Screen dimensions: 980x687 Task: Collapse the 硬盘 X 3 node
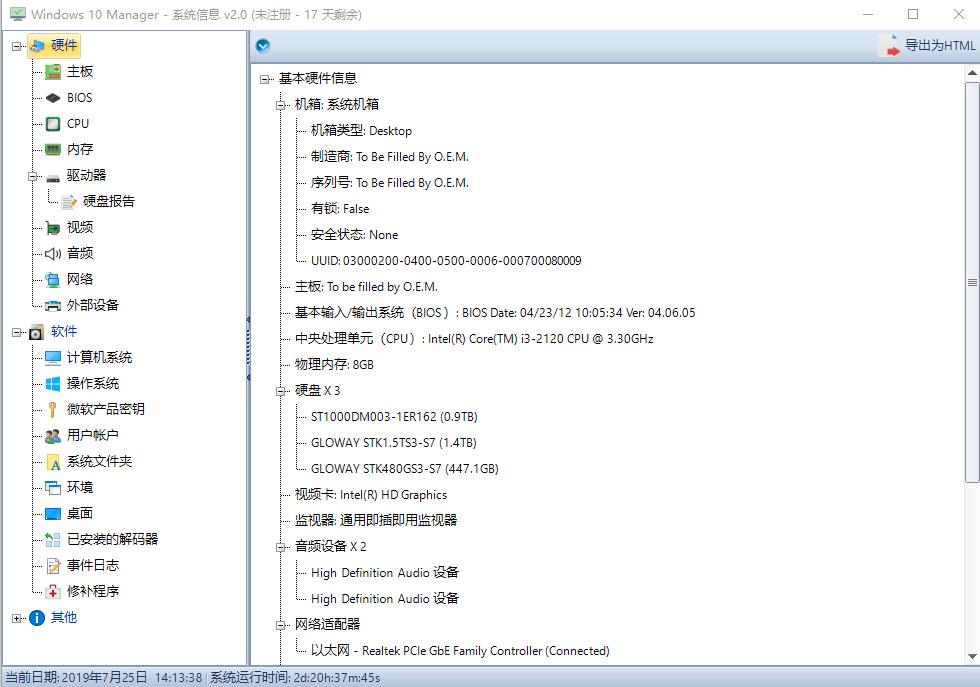278,390
